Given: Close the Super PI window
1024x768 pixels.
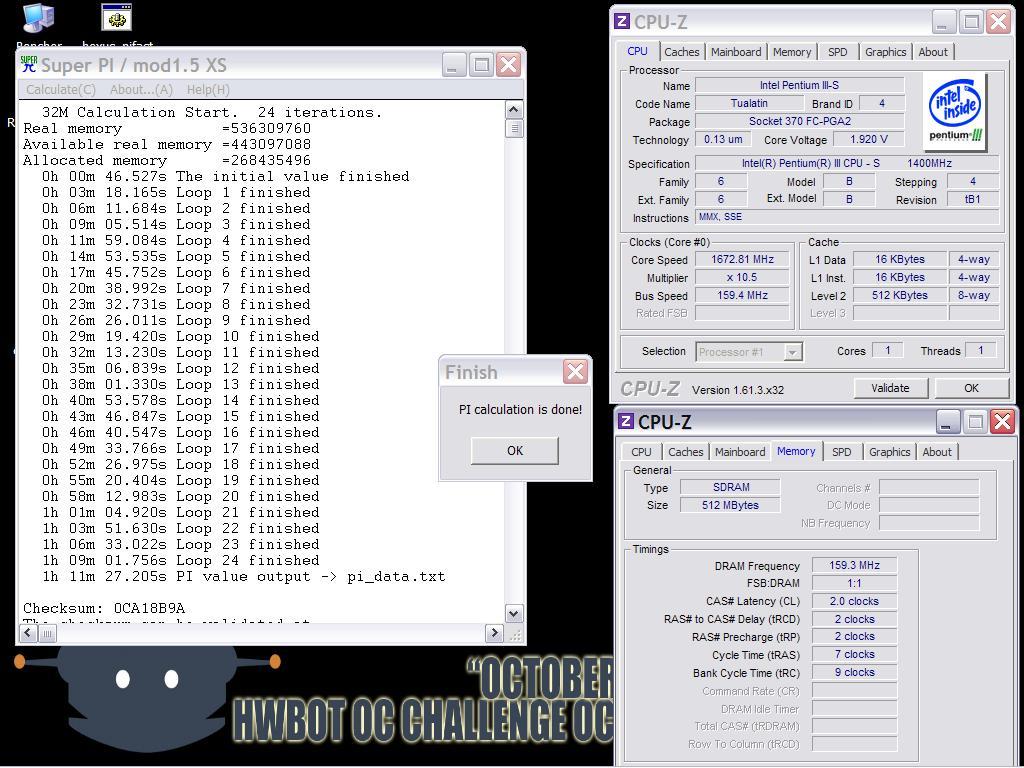Looking at the screenshot, I should tap(508, 65).
